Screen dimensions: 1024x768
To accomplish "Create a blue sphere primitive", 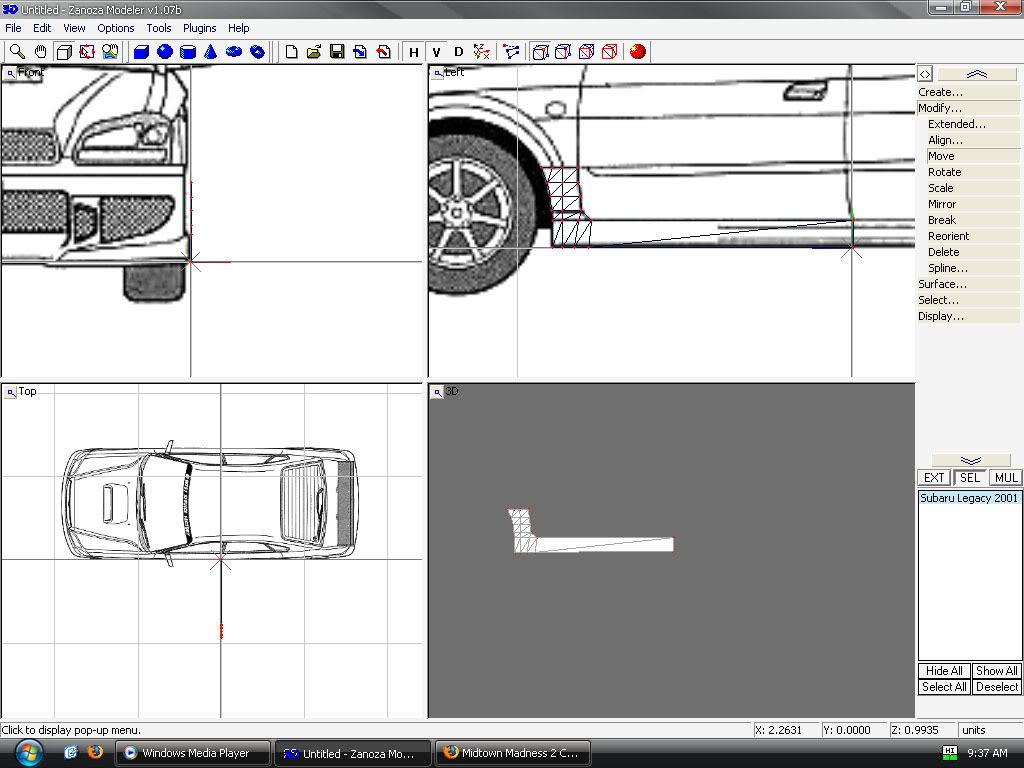I will [x=165, y=52].
